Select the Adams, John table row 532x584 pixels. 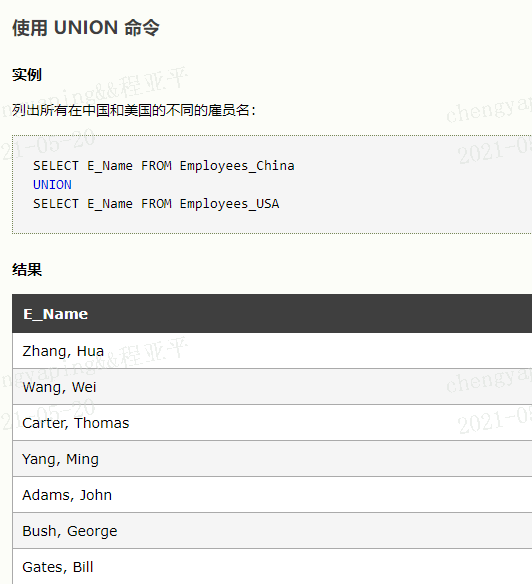pos(272,495)
